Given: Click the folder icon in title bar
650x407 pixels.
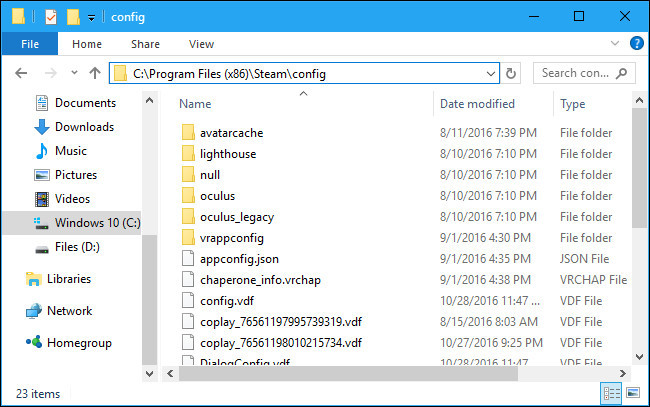Looking at the screenshot, I should coord(18,16).
